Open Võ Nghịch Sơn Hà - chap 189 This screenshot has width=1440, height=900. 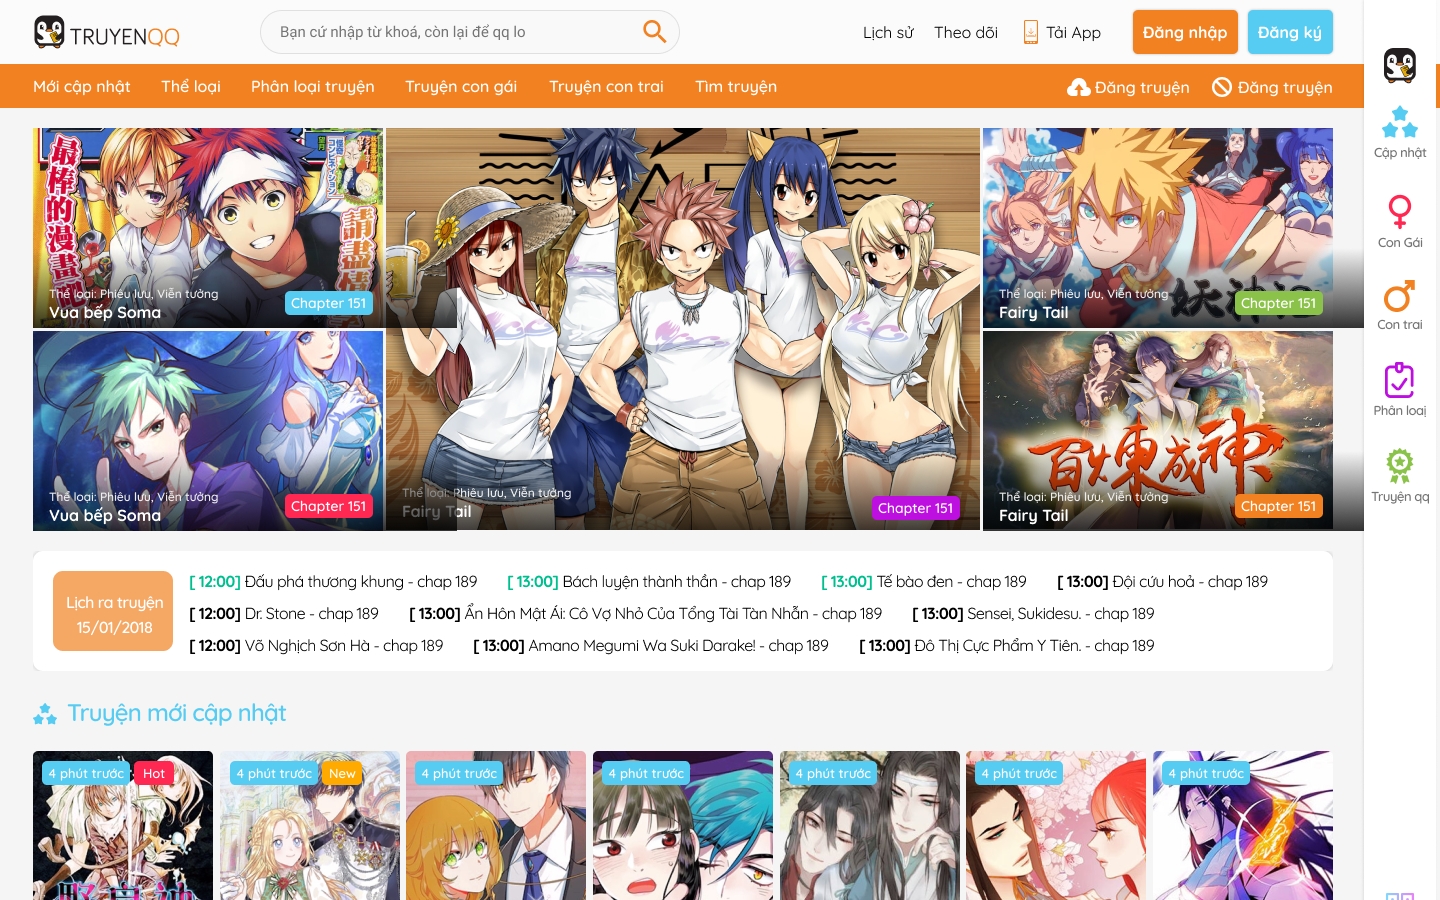pos(316,646)
